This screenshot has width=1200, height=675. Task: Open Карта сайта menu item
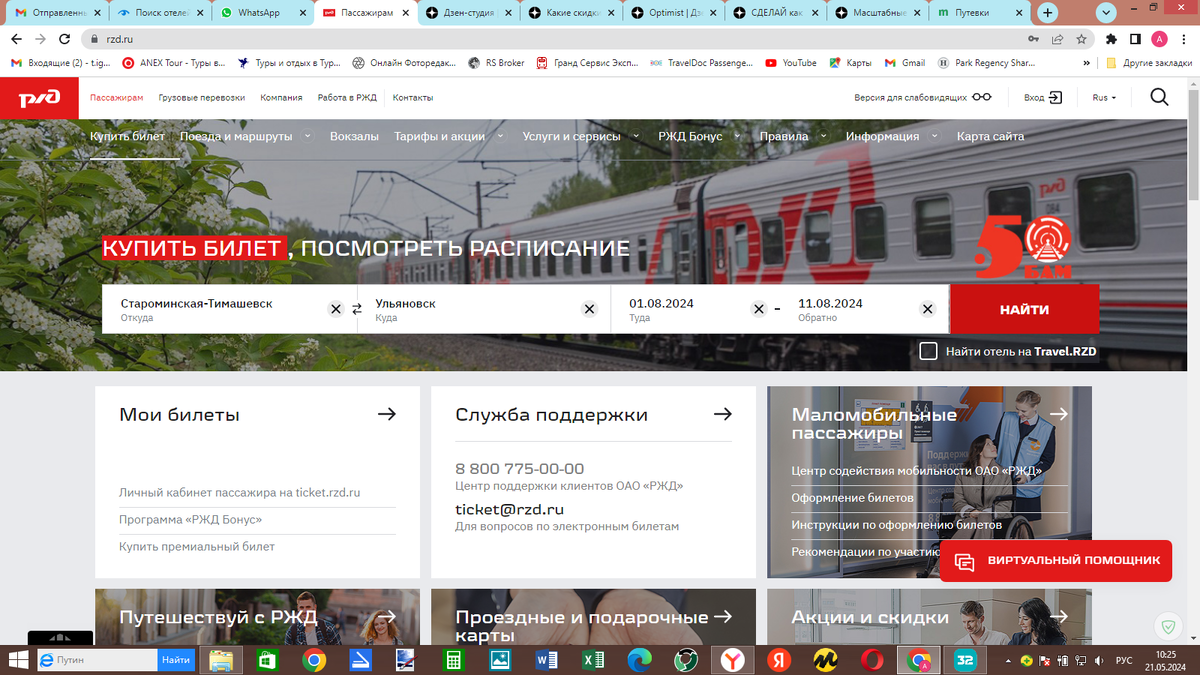[990, 136]
